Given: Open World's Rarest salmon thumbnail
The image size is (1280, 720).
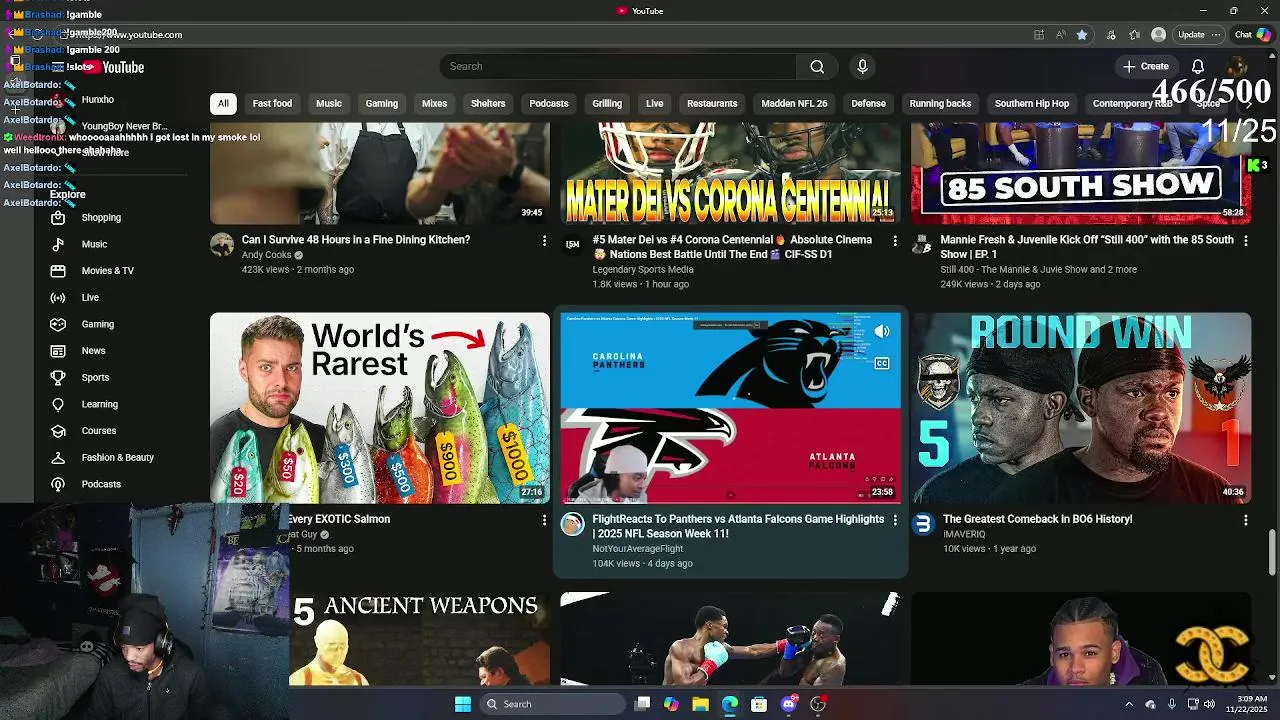Looking at the screenshot, I should click(x=380, y=408).
